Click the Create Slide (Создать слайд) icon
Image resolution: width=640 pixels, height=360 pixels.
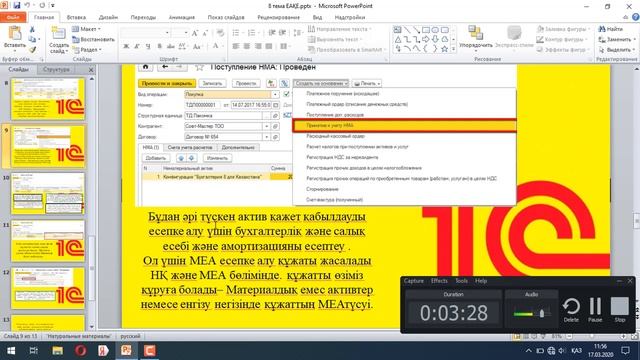(x=58, y=33)
